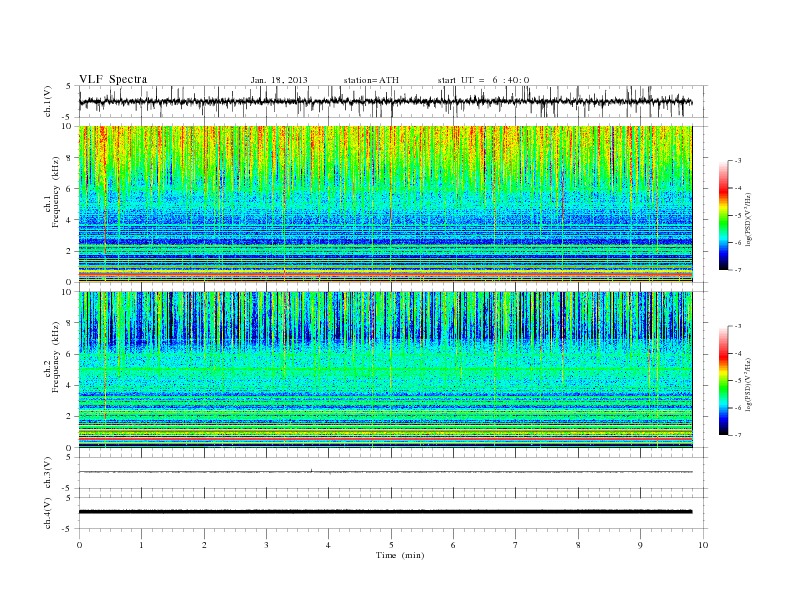Click the ch.1 "Frequency (kHz)" axis label
The height and width of the screenshot is (612, 792).
click(x=56, y=192)
